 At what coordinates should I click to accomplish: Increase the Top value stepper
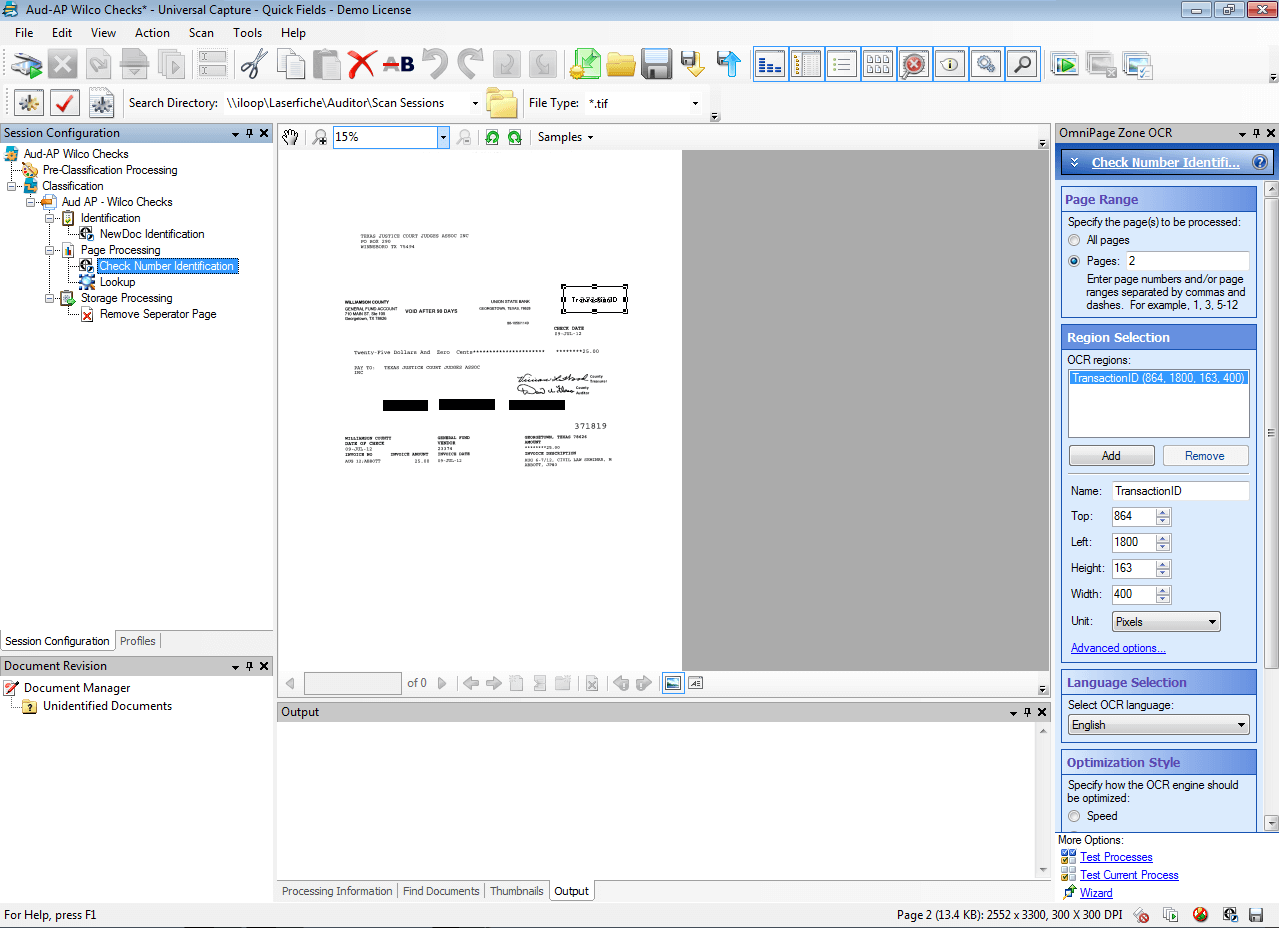click(1163, 512)
